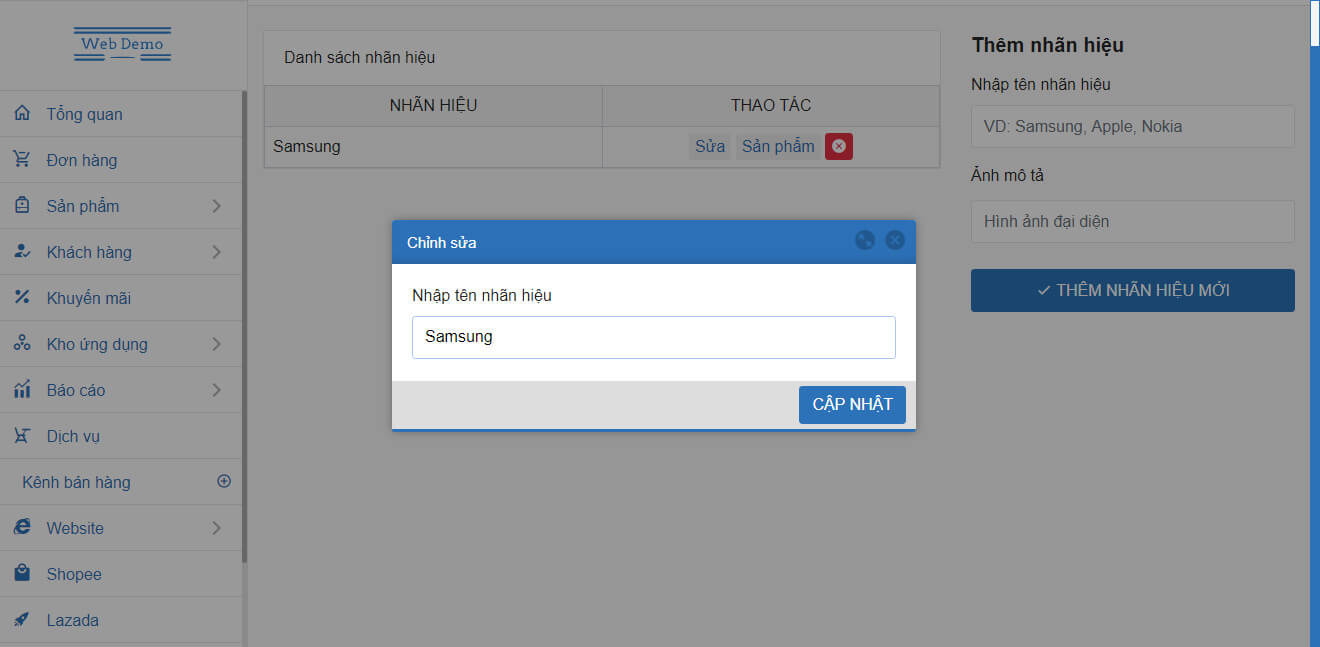Click the Hình ảnh đại diện field
Screen dimensions: 1320x647
coord(1132,221)
